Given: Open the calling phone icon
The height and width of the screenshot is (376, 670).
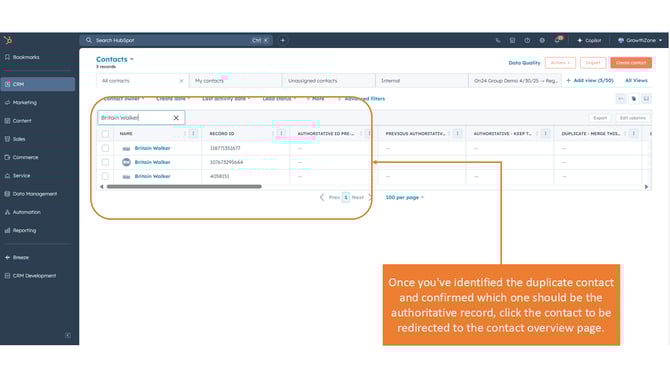Looking at the screenshot, I should pos(498,40).
